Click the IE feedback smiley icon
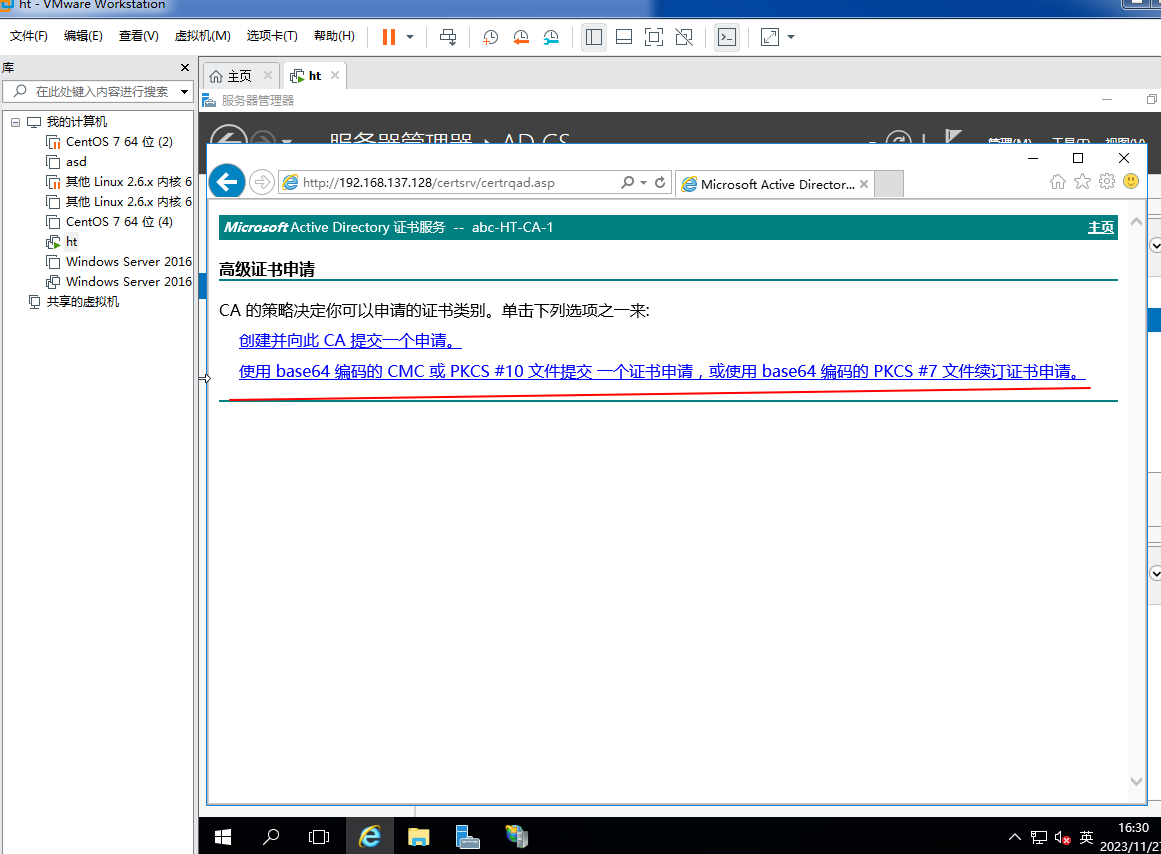This screenshot has height=854, width=1161. pos(1131,181)
